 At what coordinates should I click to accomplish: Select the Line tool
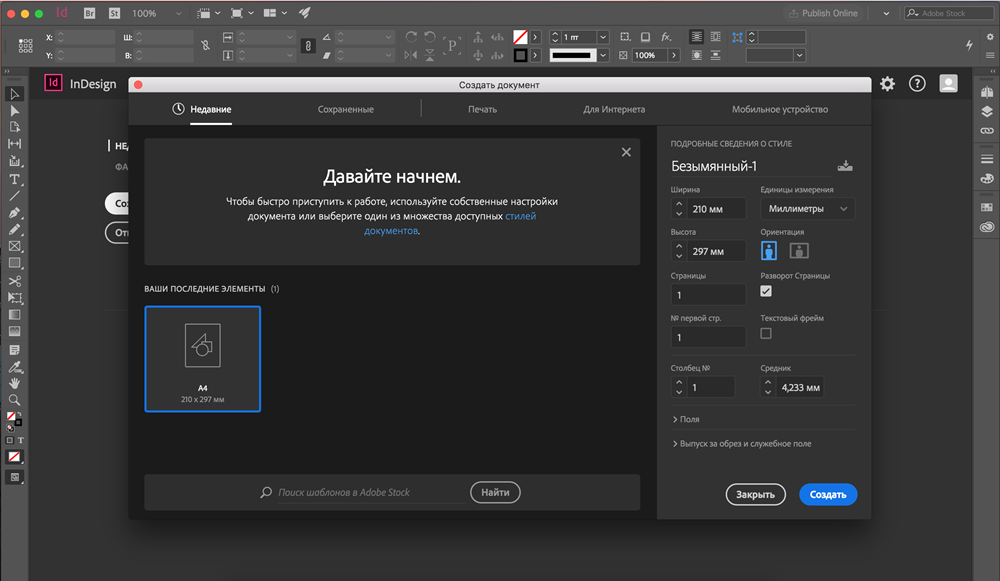pos(14,196)
